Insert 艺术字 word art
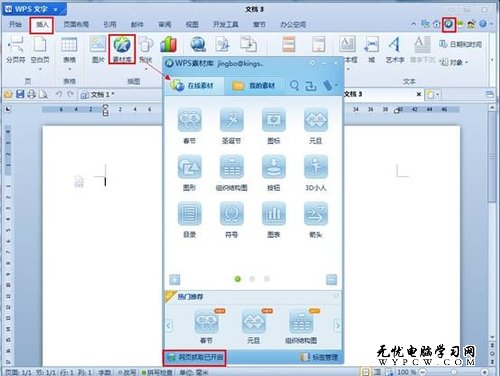Viewport: 500px width, 376px height. (x=395, y=49)
